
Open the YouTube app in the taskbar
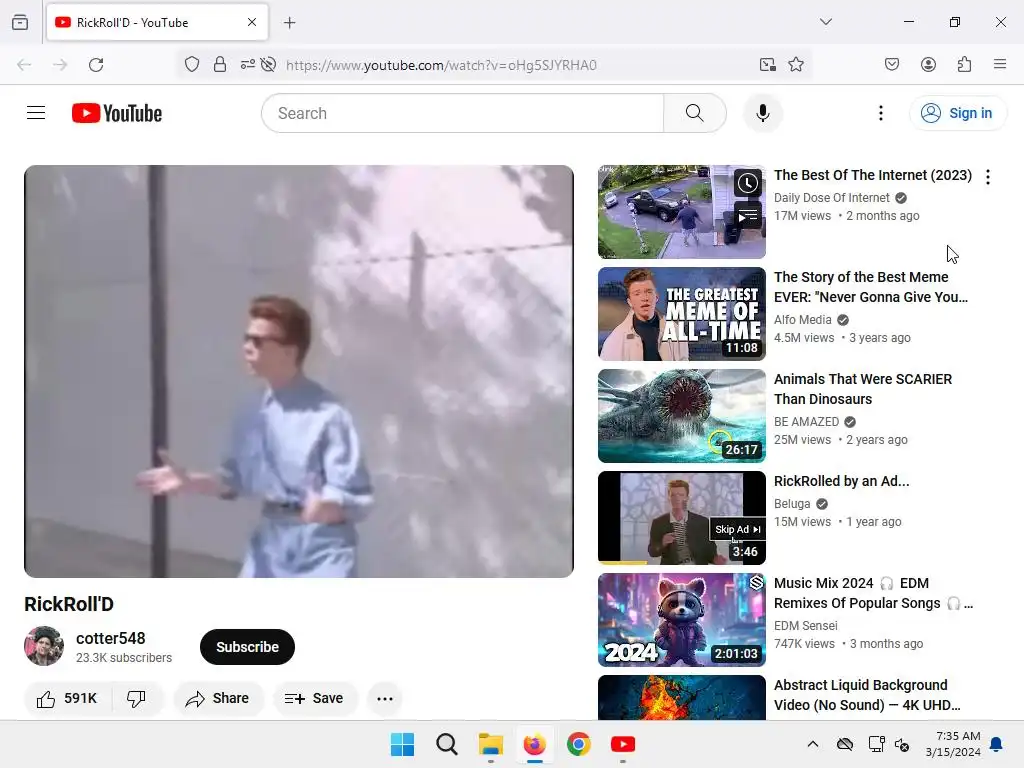(623, 744)
